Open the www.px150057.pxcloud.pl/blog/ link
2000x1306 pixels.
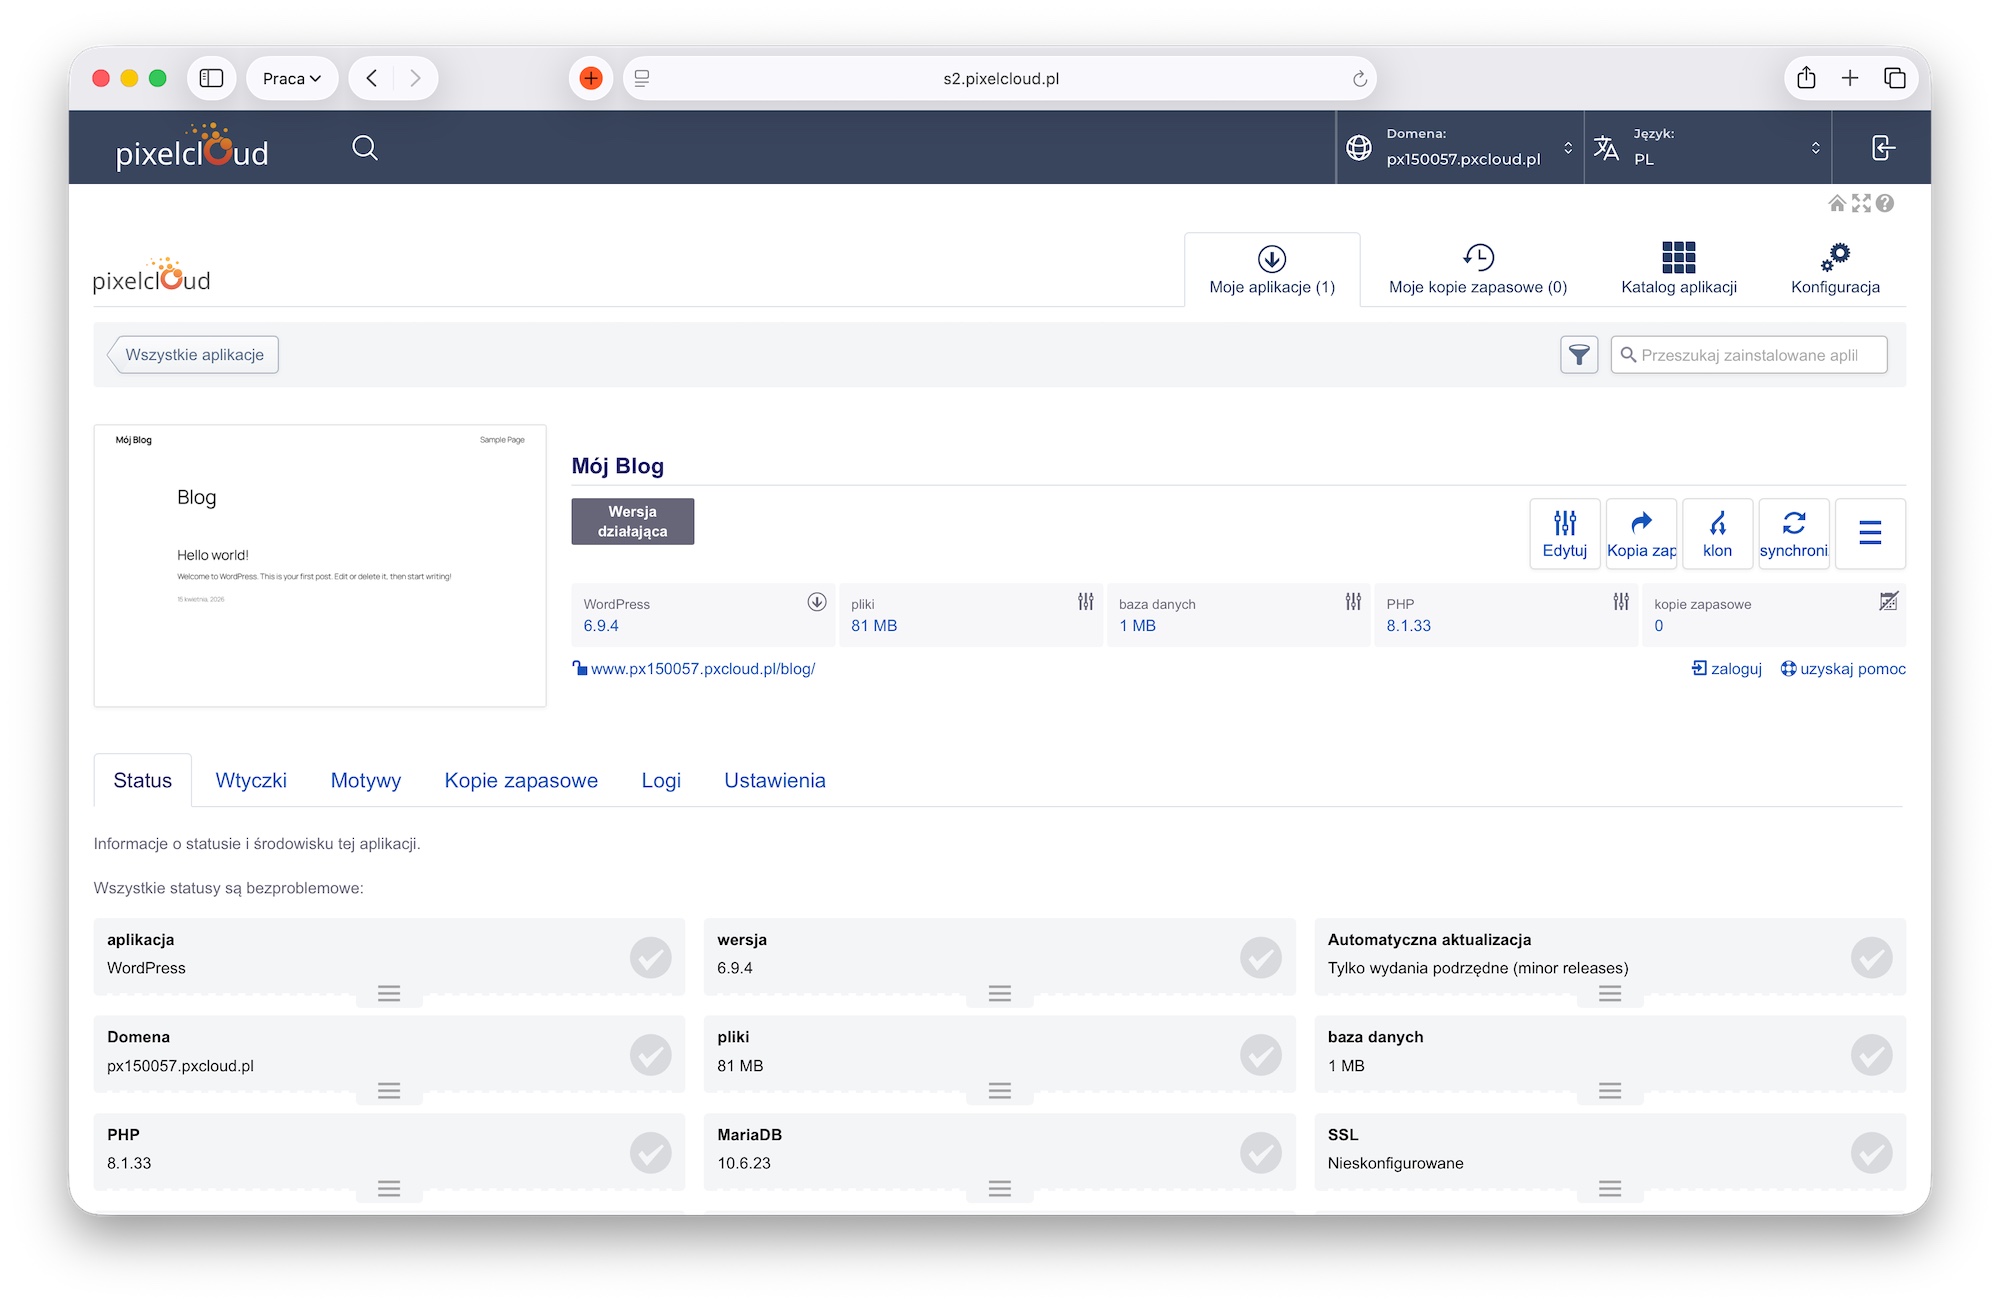point(702,669)
